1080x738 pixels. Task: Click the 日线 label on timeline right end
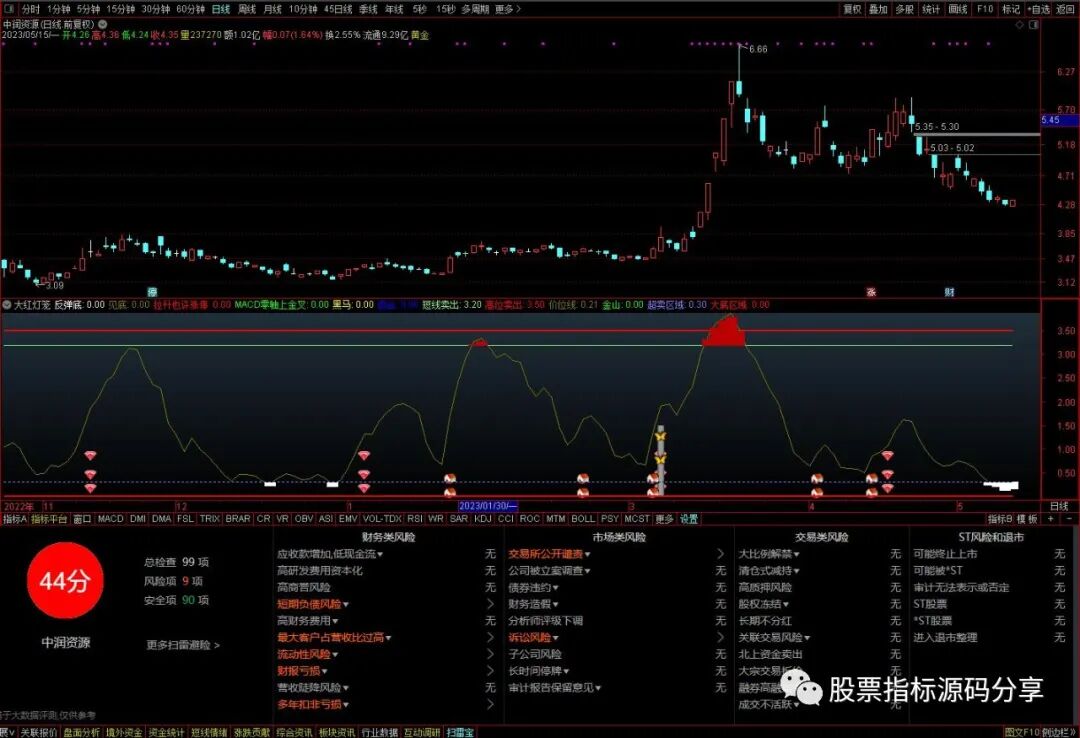point(1059,506)
